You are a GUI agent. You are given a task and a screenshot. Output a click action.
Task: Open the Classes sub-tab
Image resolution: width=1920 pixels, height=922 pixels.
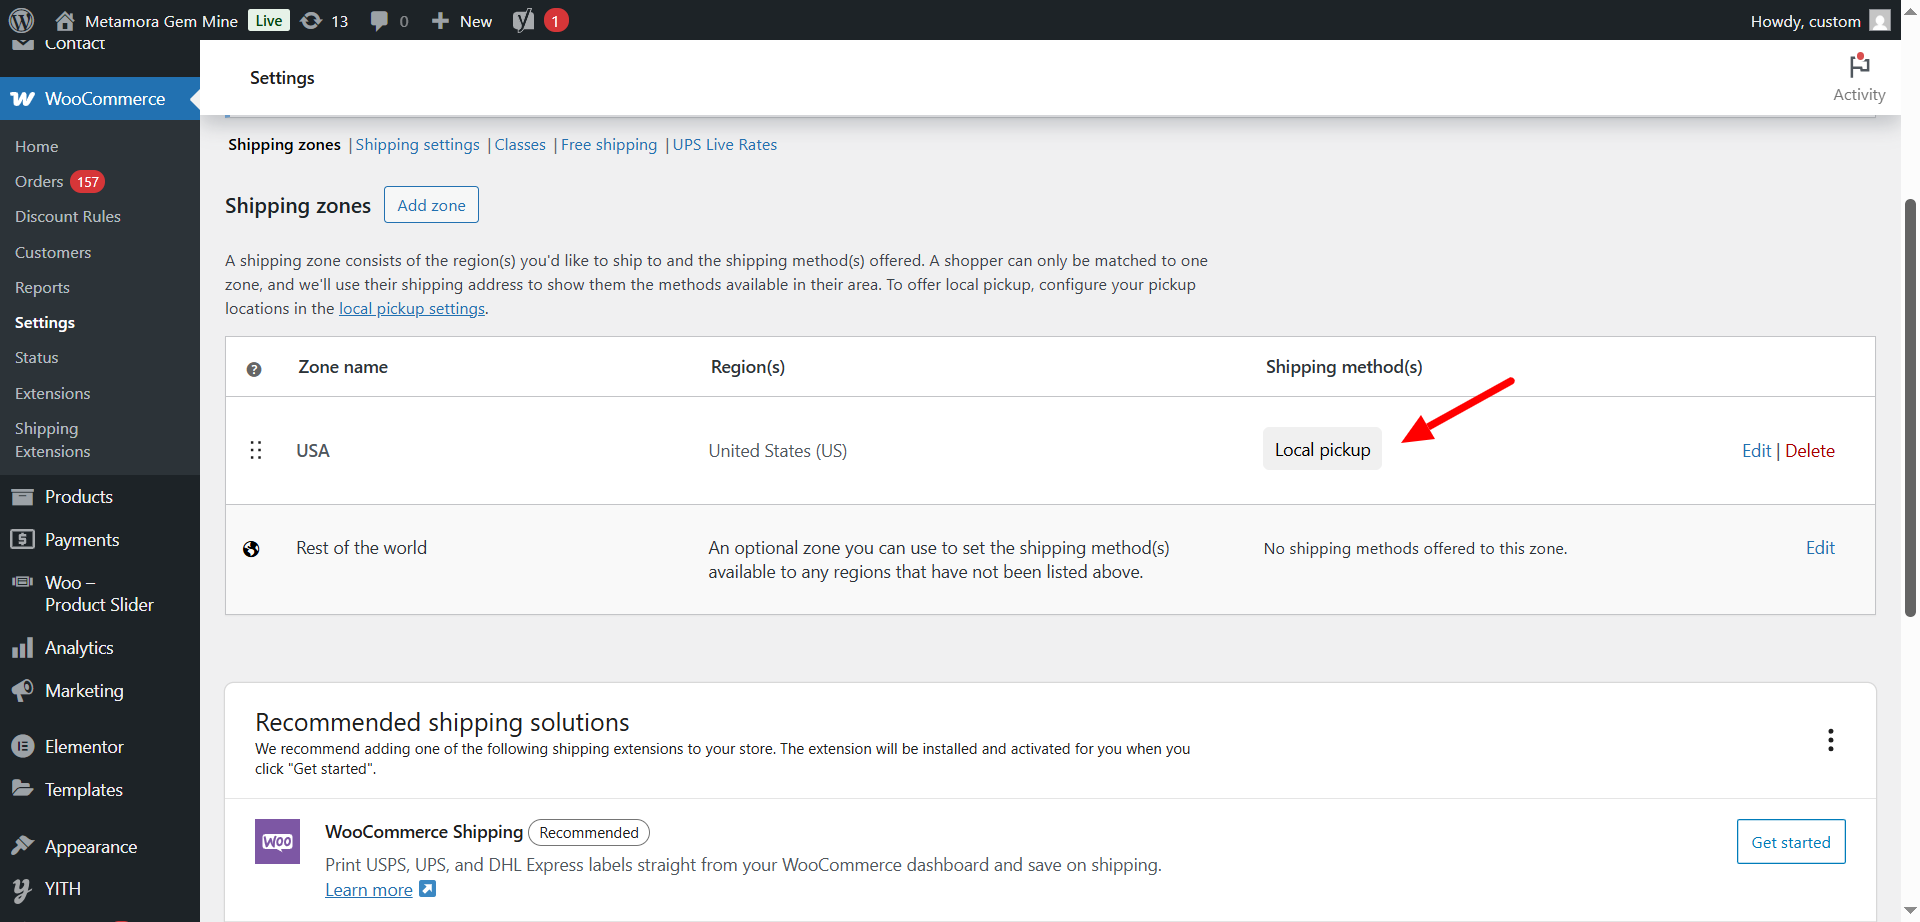(520, 145)
